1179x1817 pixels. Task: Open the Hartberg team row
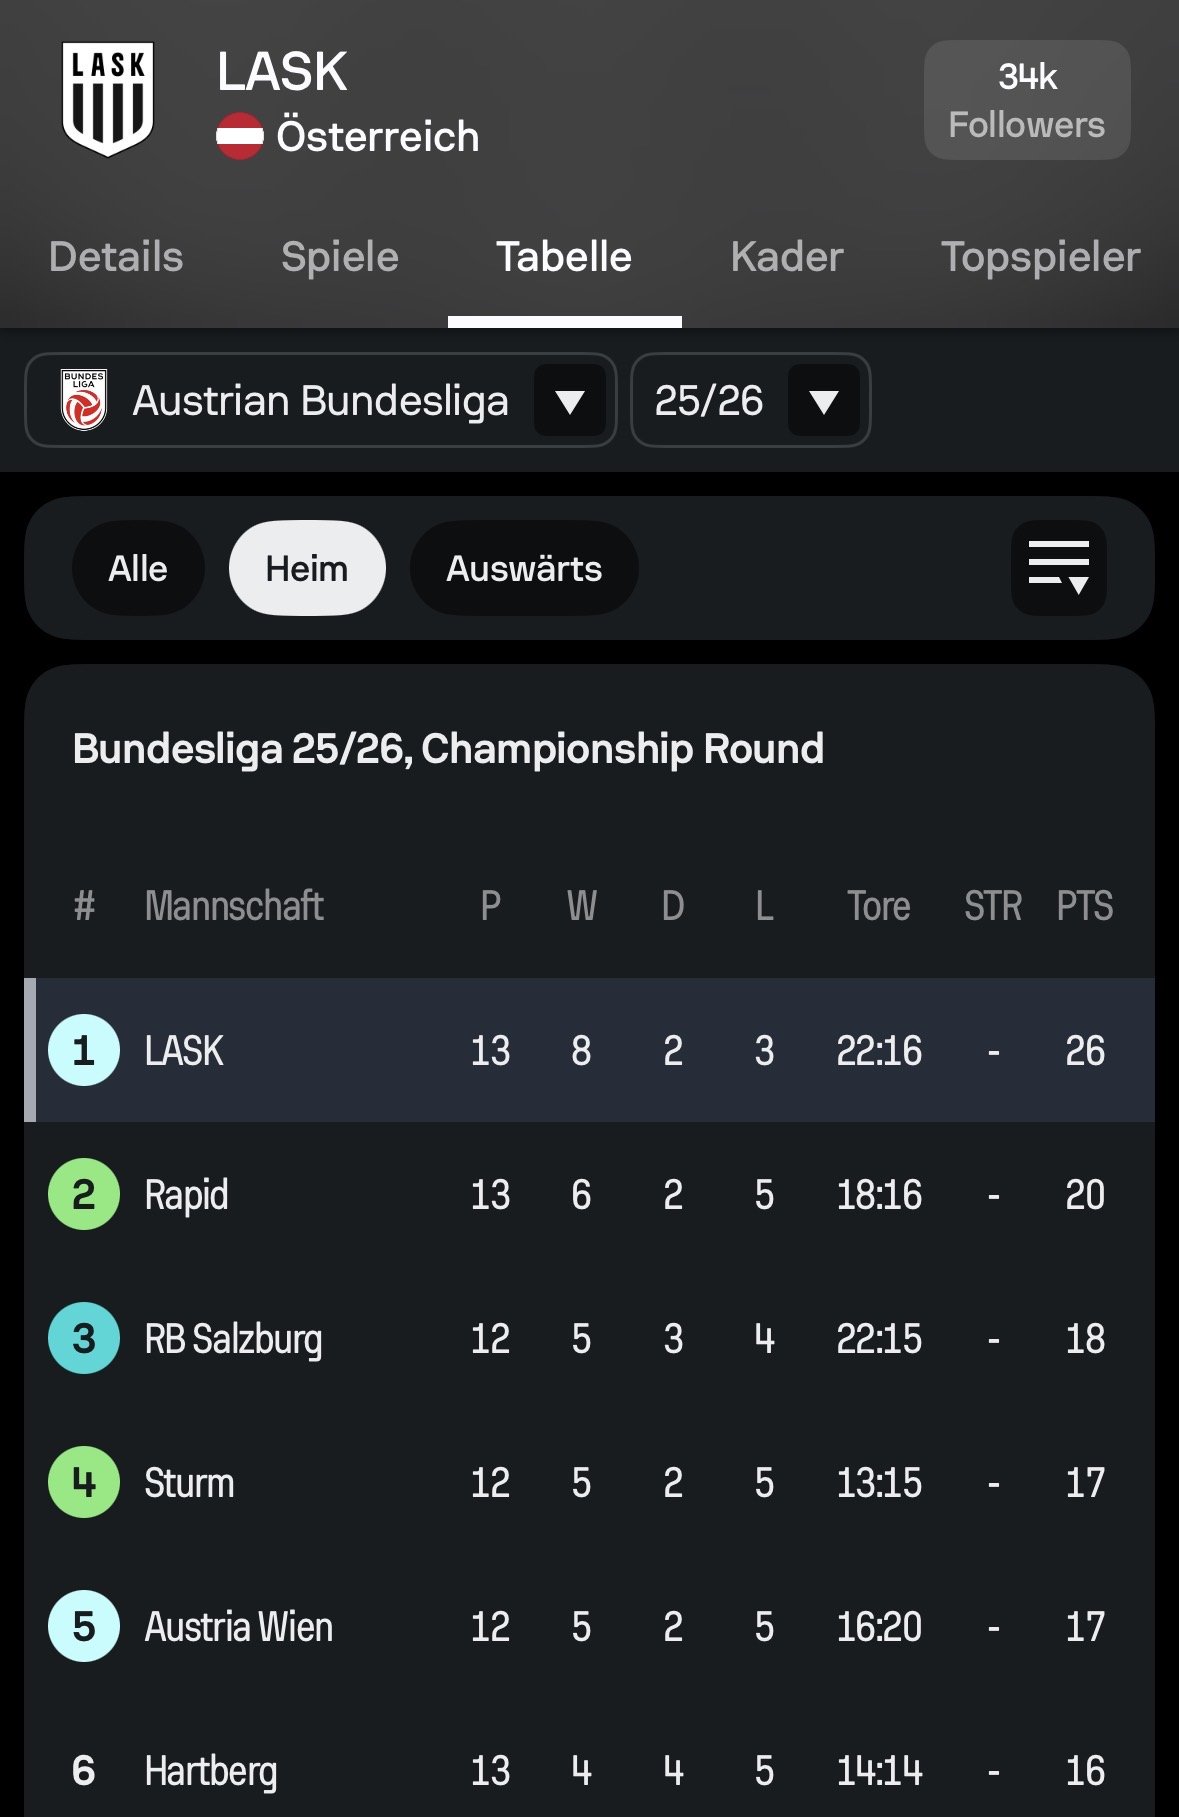pyautogui.click(x=211, y=1770)
